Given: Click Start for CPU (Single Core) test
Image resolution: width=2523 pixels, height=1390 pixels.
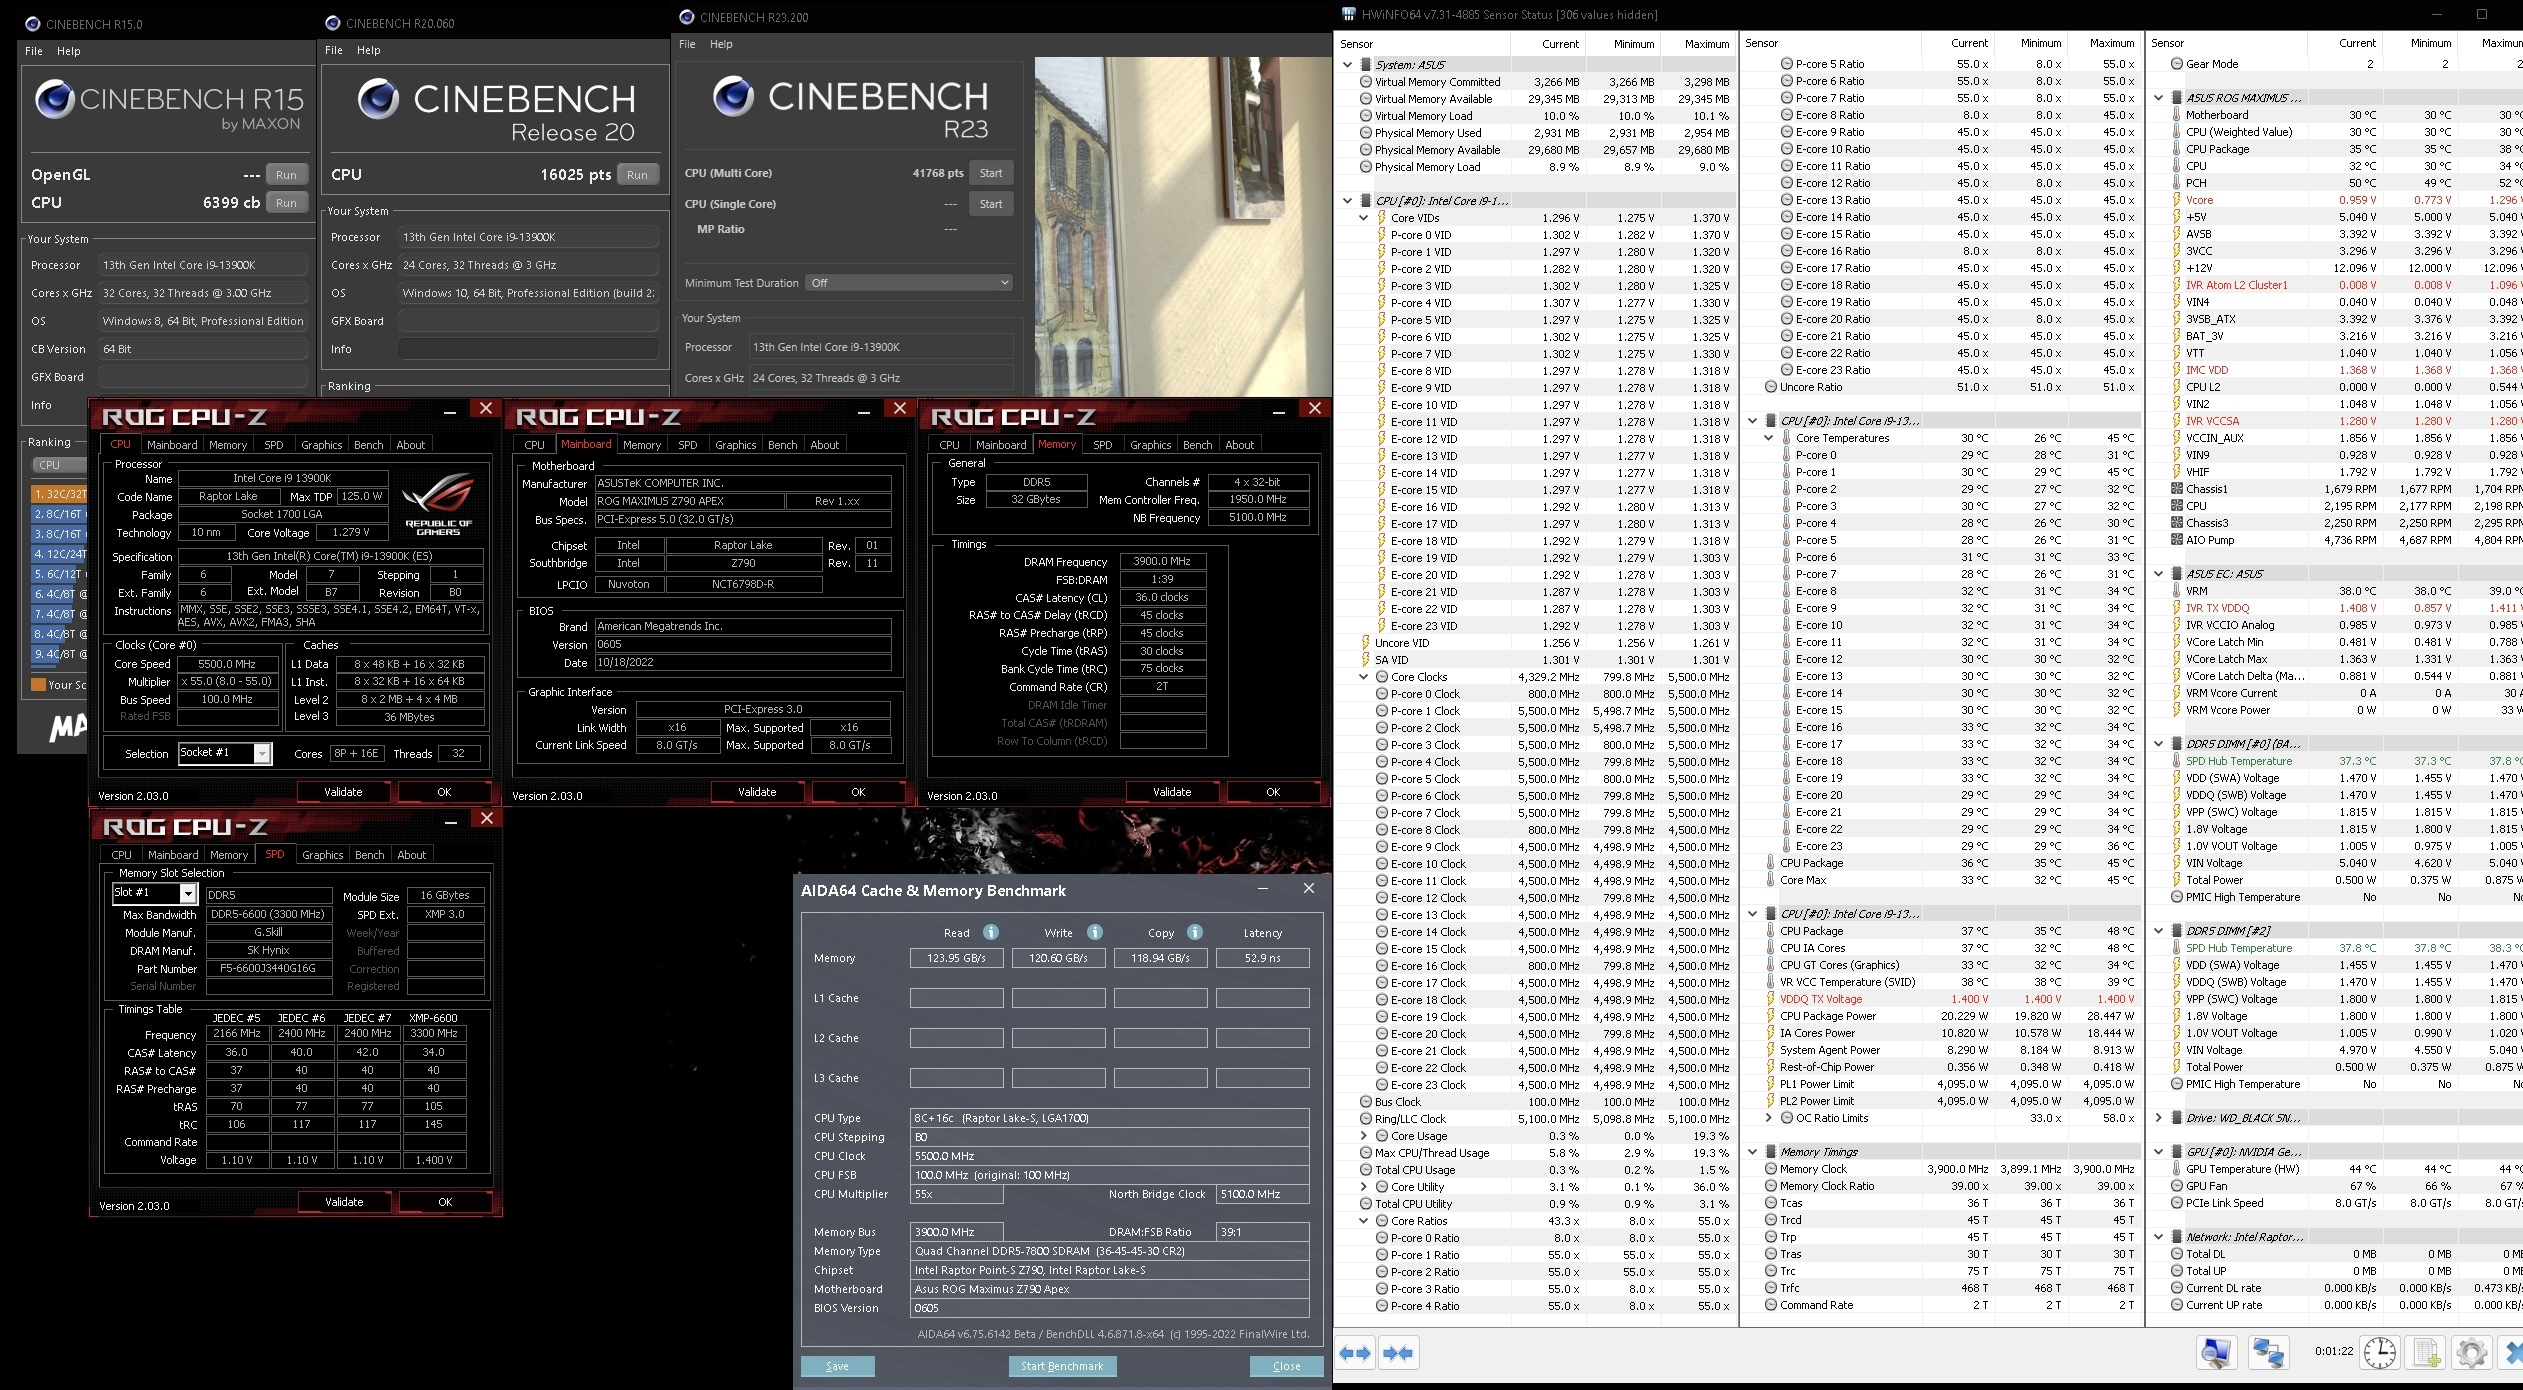Looking at the screenshot, I should pyautogui.click(x=990, y=204).
